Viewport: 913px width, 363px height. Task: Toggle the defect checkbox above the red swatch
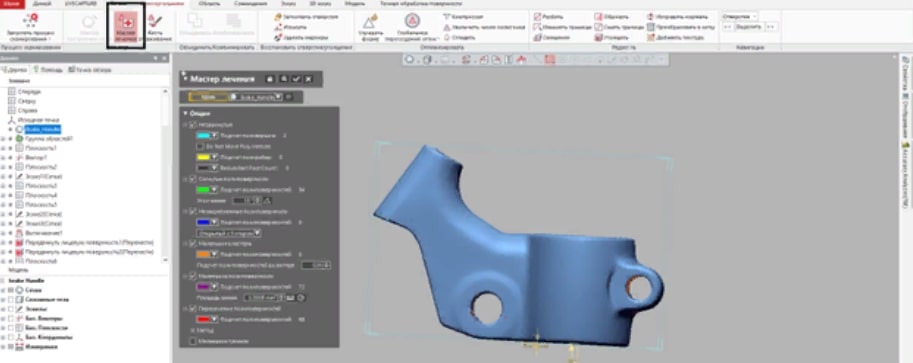[193, 308]
